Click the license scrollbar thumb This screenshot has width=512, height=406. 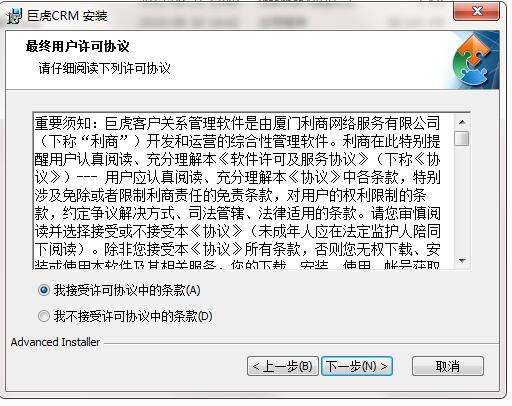coord(462,138)
